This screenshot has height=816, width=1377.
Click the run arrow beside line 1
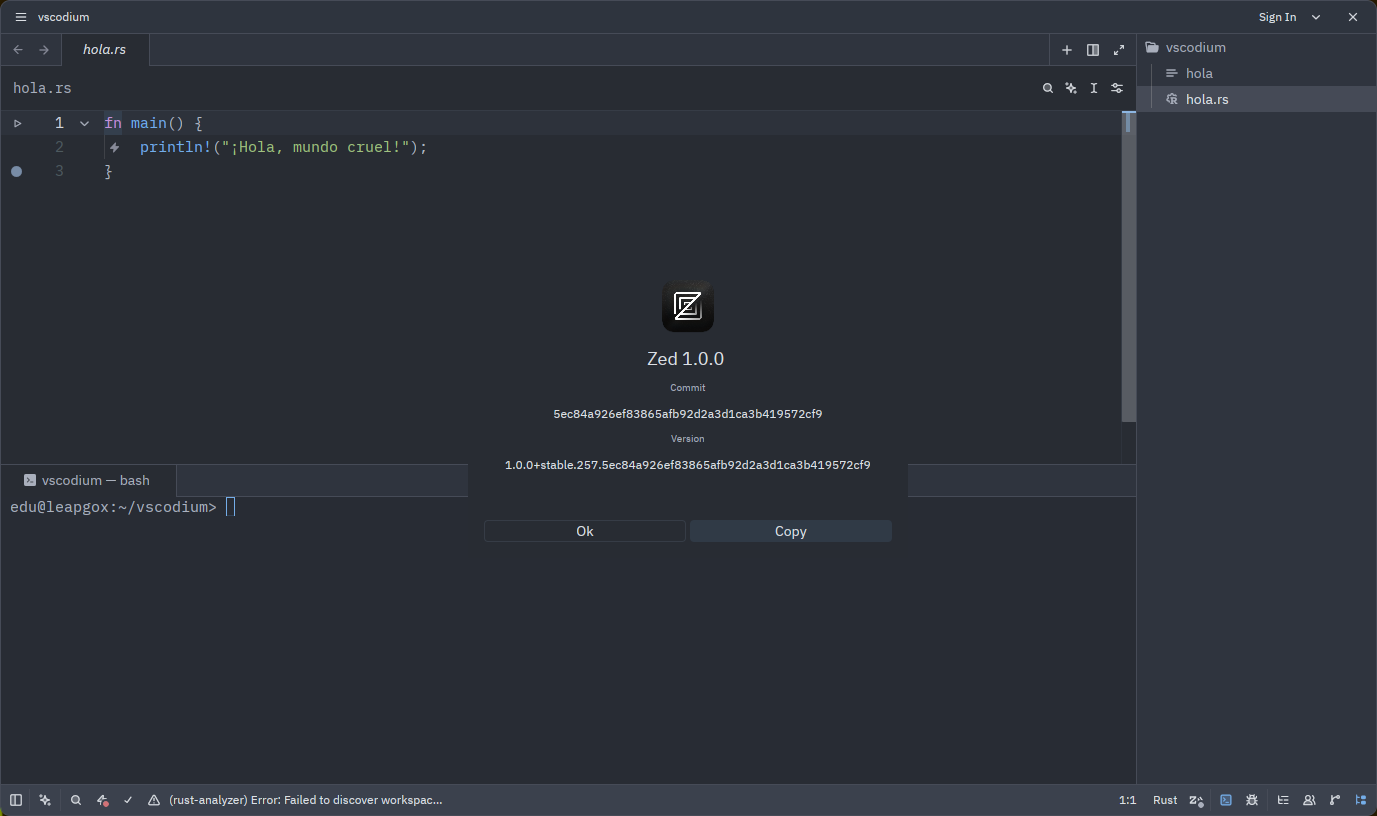[17, 123]
